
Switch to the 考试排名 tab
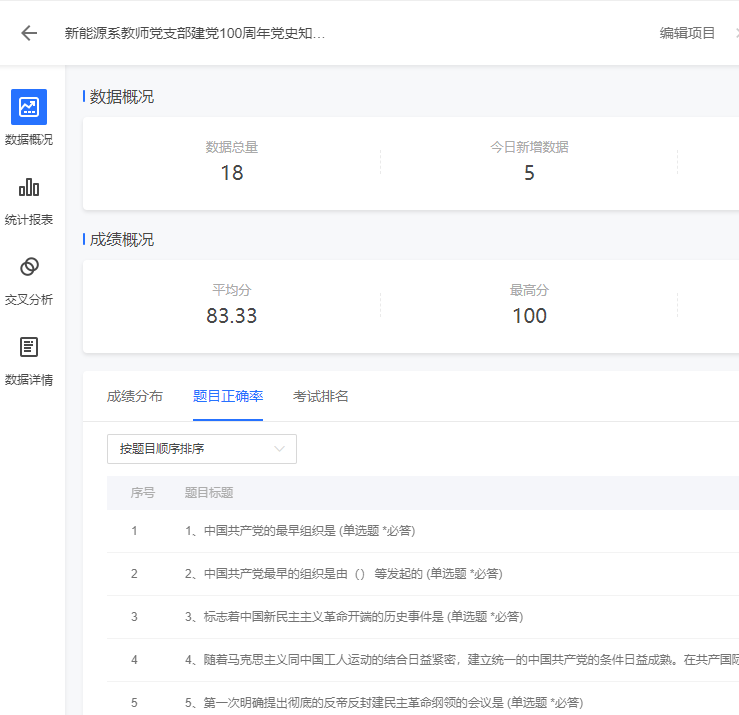tap(321, 396)
